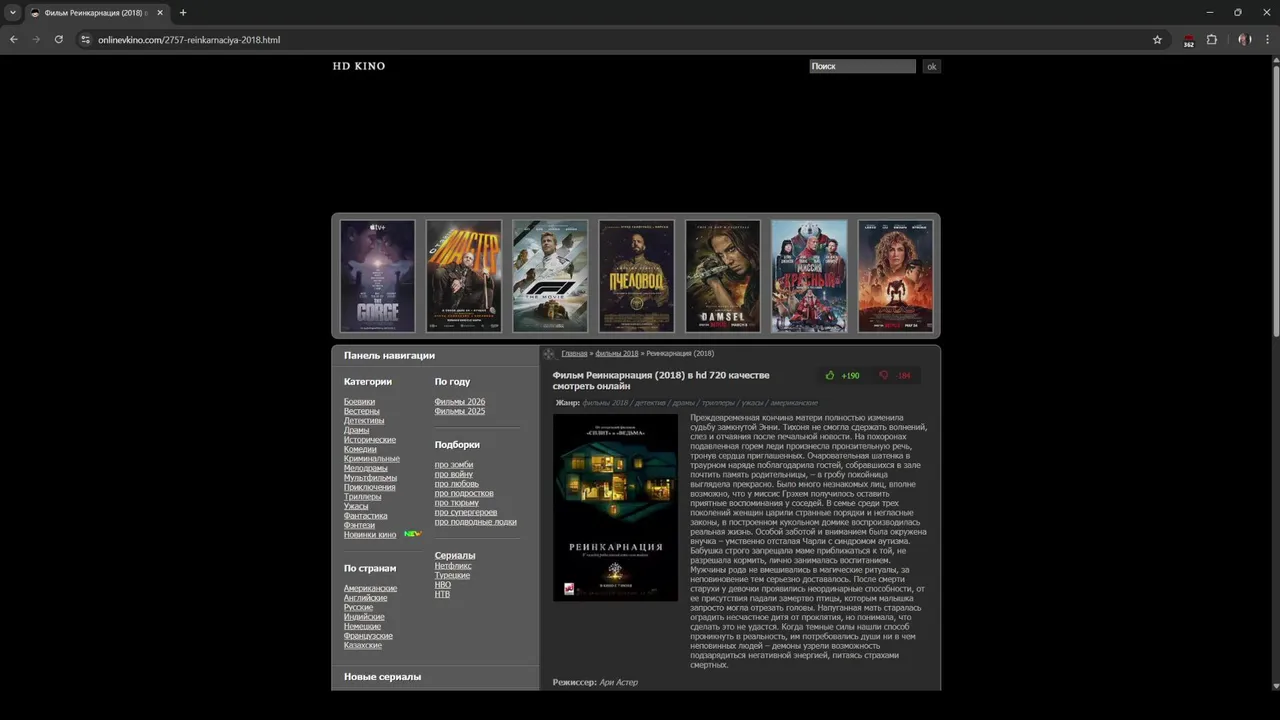The image size is (1280, 720).
Task: Open the Фантастика category
Action: click(365, 516)
